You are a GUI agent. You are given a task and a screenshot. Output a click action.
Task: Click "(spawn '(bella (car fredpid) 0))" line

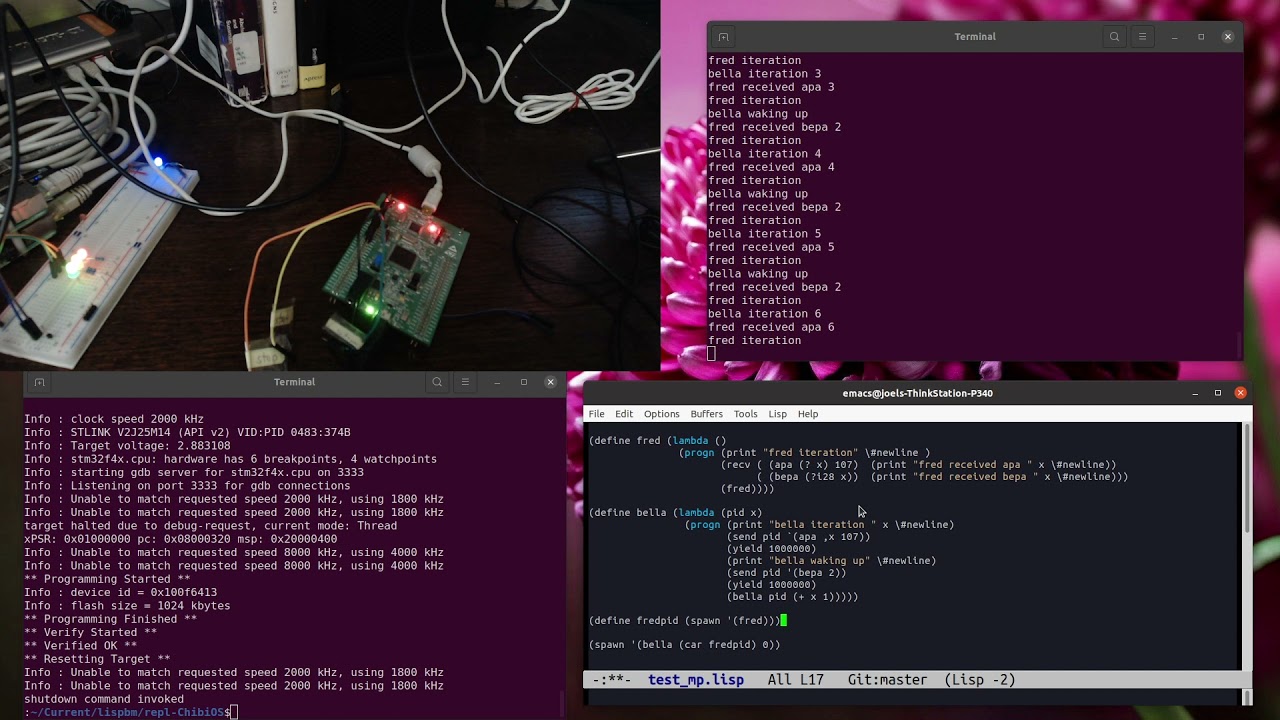[684, 645]
